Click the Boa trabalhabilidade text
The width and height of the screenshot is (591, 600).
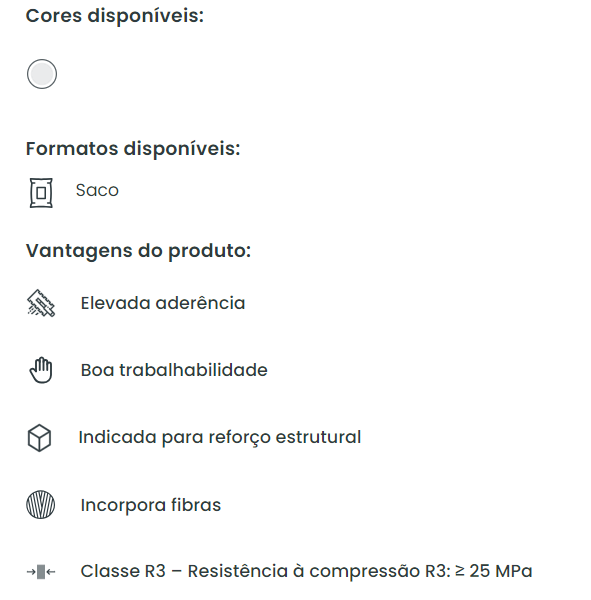coord(174,370)
